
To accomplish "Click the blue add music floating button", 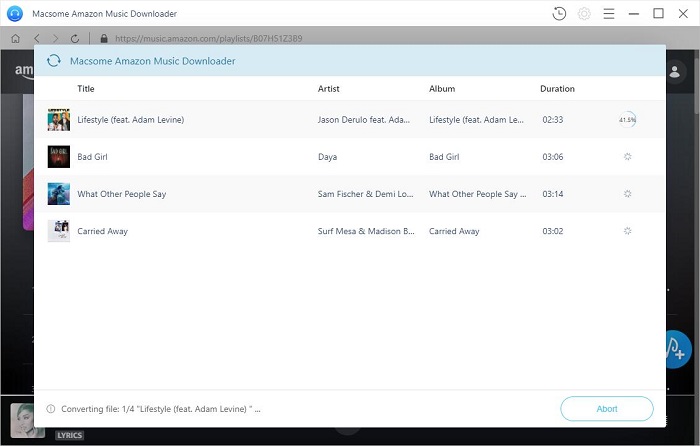I will pyautogui.click(x=679, y=349).
